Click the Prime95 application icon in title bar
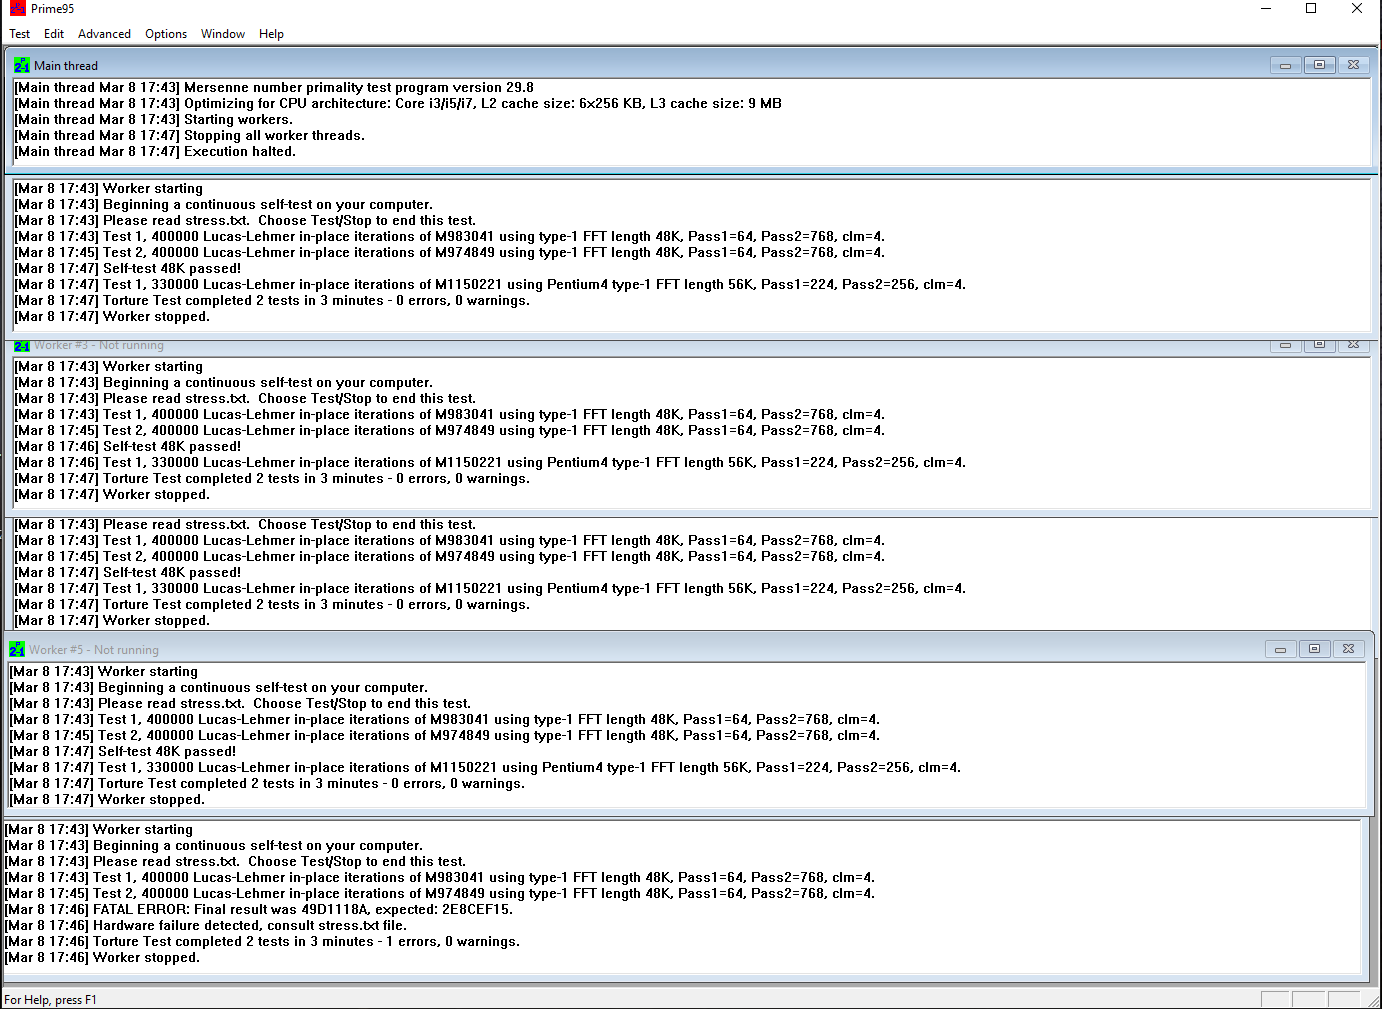The image size is (1382, 1009). point(17,8)
